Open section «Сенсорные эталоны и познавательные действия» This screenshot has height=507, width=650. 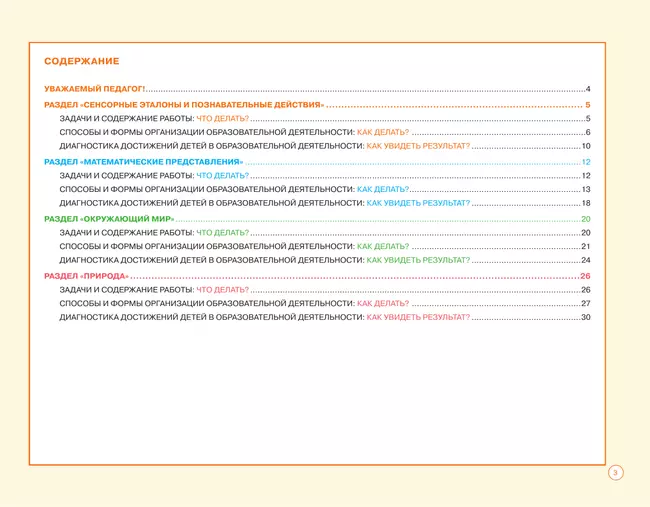click(184, 104)
